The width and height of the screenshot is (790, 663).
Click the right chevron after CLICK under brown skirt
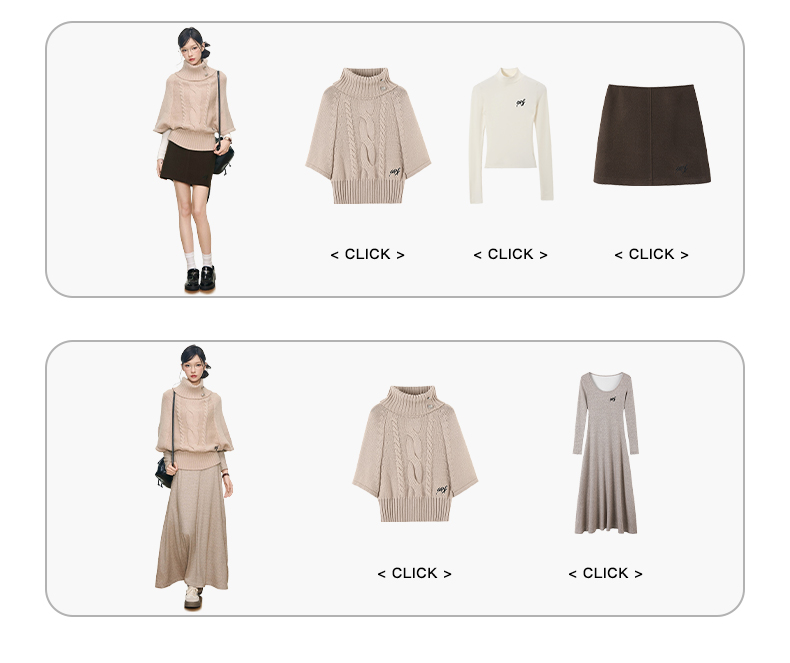click(685, 255)
